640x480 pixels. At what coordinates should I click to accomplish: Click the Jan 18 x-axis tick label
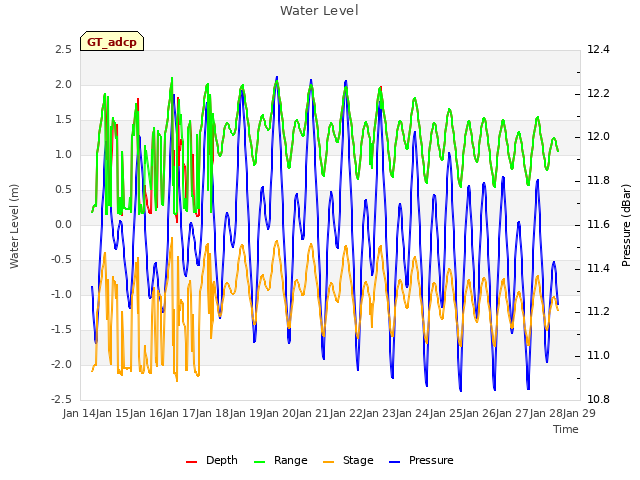click(213, 413)
